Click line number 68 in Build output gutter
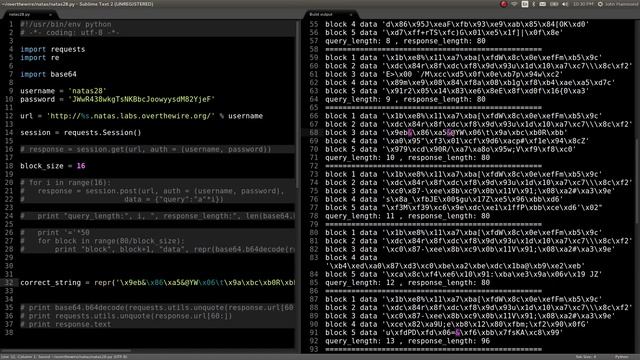The height and width of the screenshot is (360, 640). pos(313,133)
